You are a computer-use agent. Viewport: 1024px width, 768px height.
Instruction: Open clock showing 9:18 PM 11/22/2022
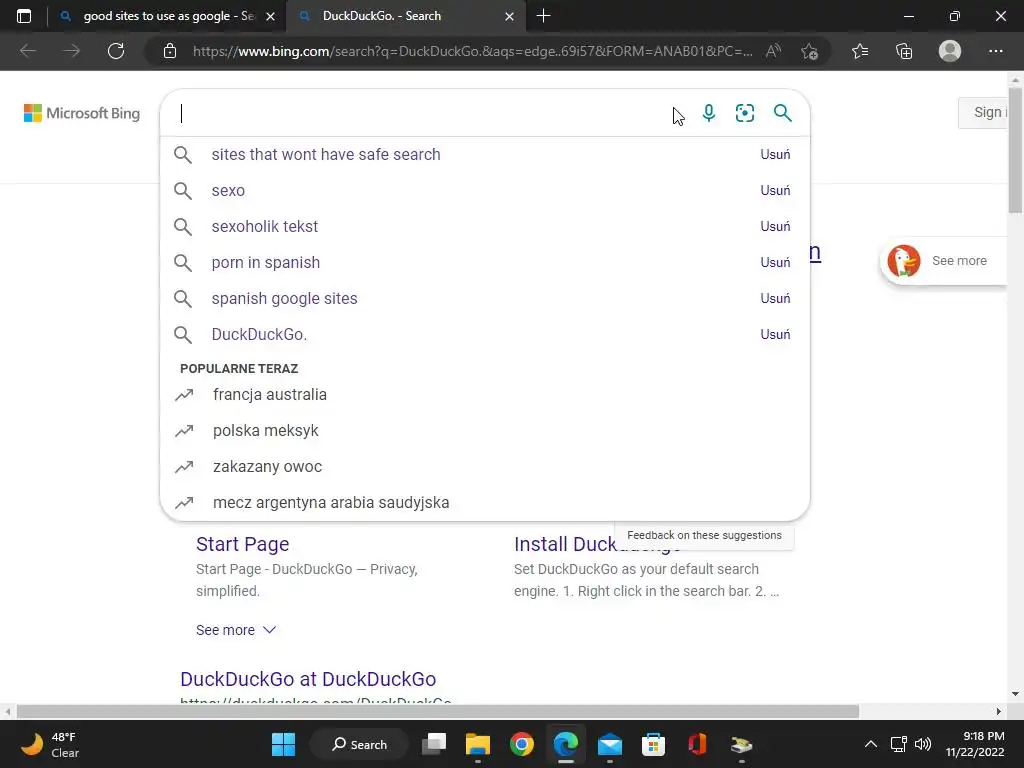975,744
